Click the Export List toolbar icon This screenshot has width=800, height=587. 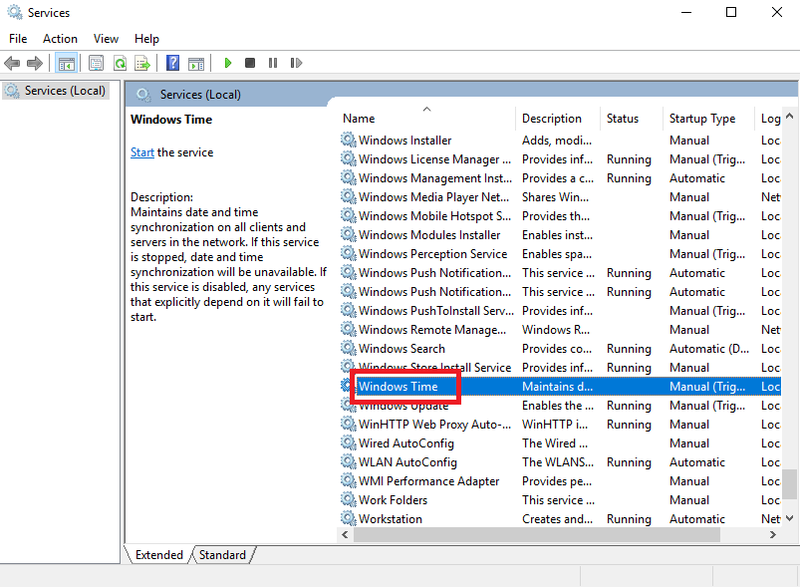point(142,63)
